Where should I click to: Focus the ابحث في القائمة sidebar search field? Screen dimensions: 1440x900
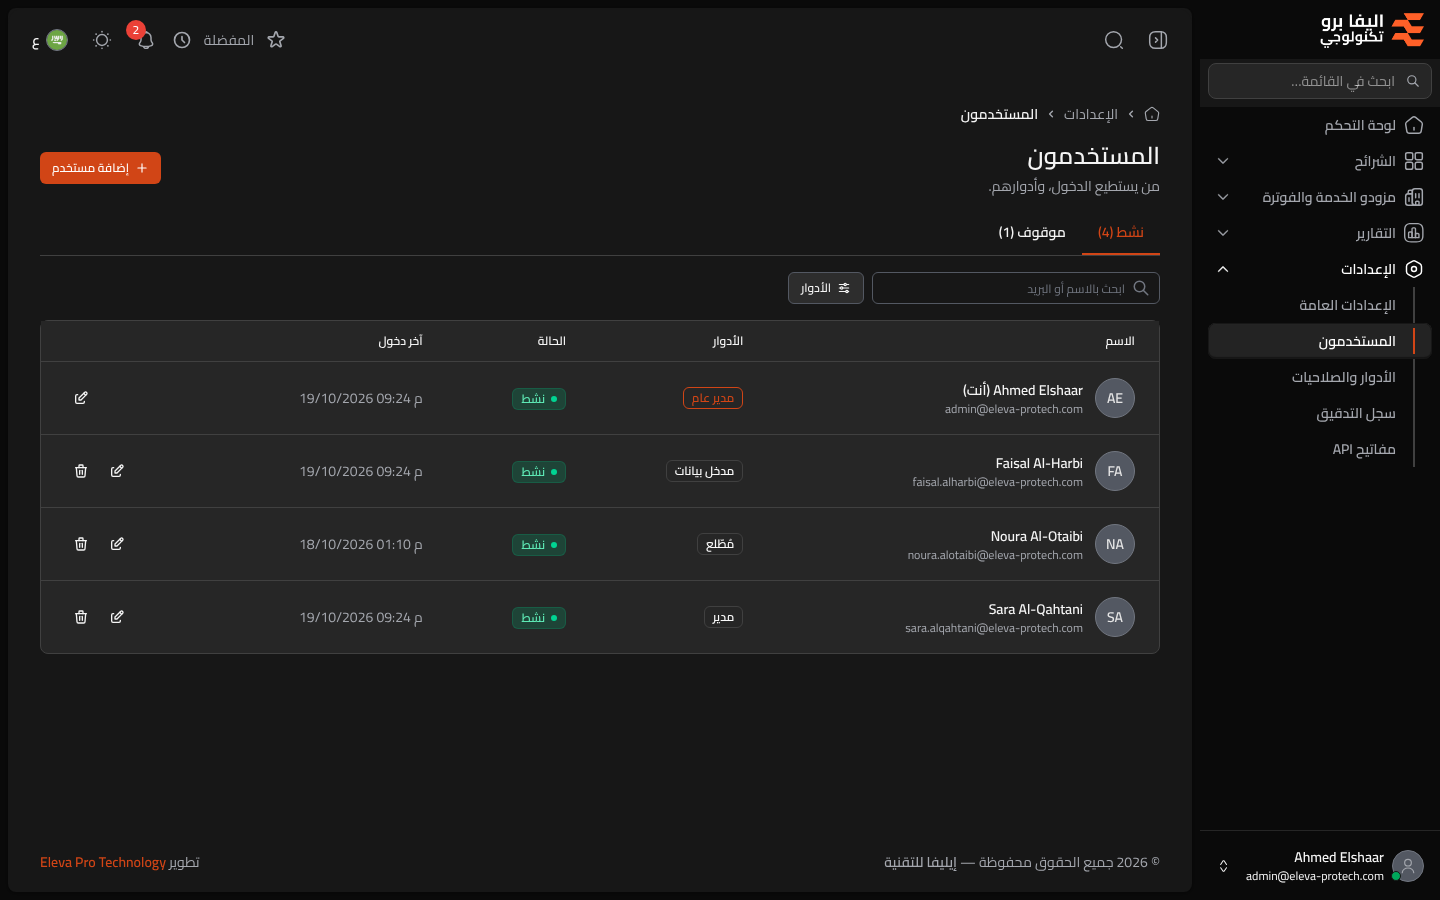click(x=1320, y=81)
